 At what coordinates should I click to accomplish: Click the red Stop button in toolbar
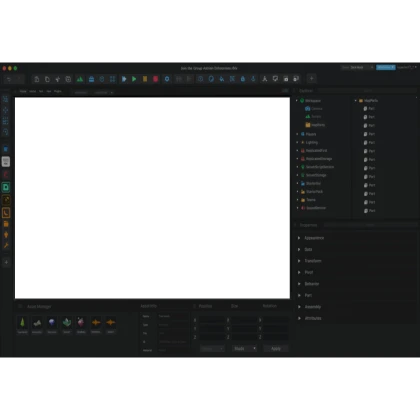click(x=155, y=79)
